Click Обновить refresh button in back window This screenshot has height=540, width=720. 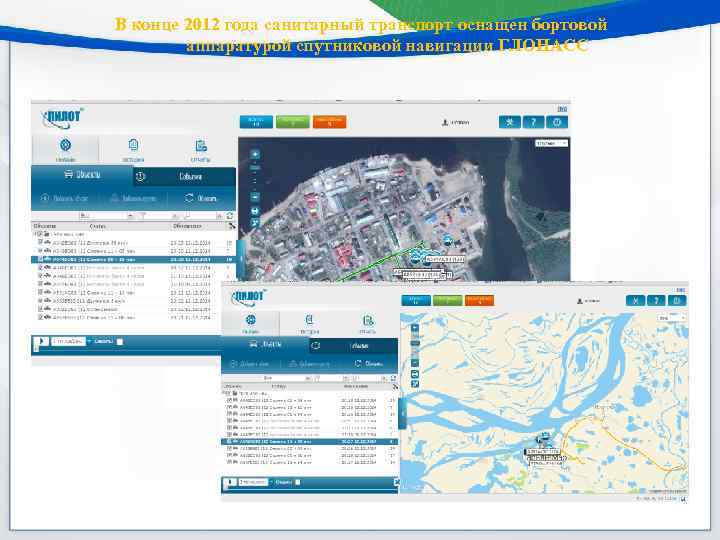[201, 198]
